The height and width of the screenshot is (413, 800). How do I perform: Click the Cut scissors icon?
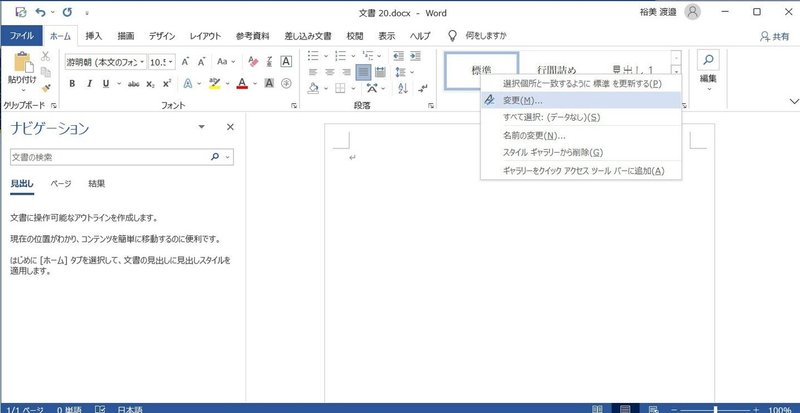[45, 57]
